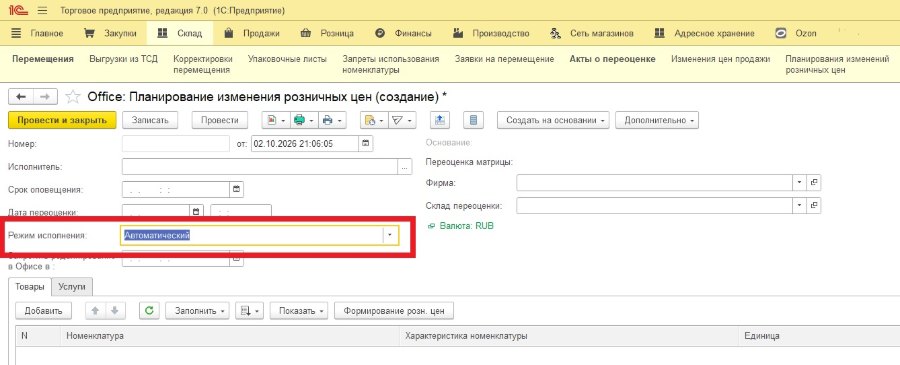Go back with the left arrow button
The width and height of the screenshot is (900, 365).
[21, 96]
